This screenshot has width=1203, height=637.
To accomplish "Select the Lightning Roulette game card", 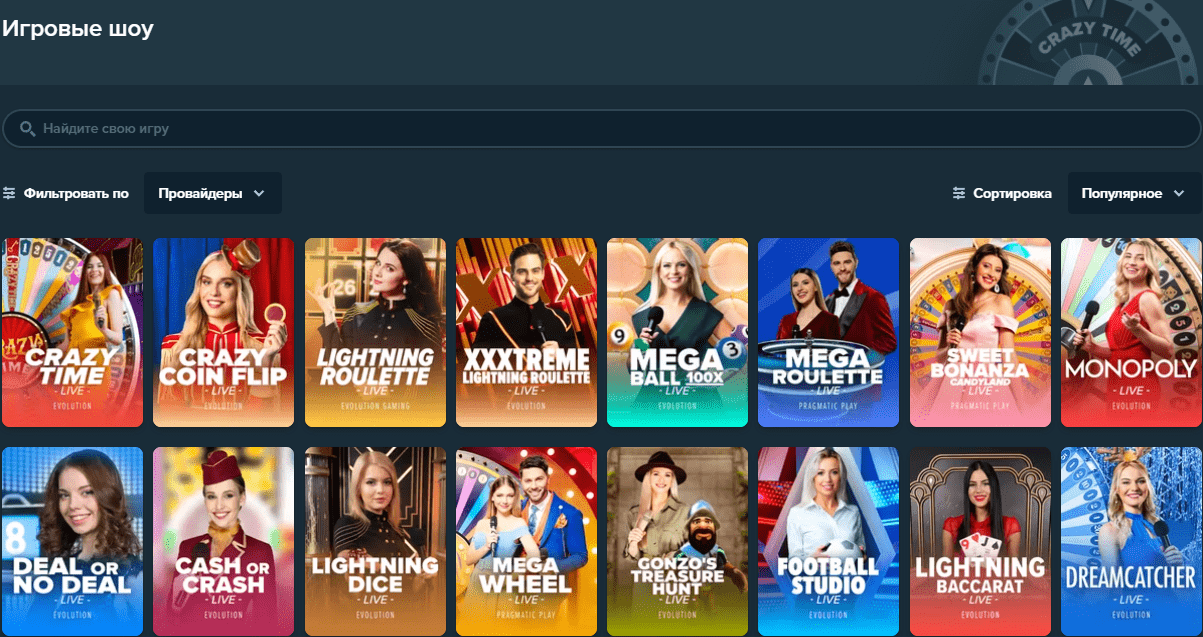I will click(375, 332).
